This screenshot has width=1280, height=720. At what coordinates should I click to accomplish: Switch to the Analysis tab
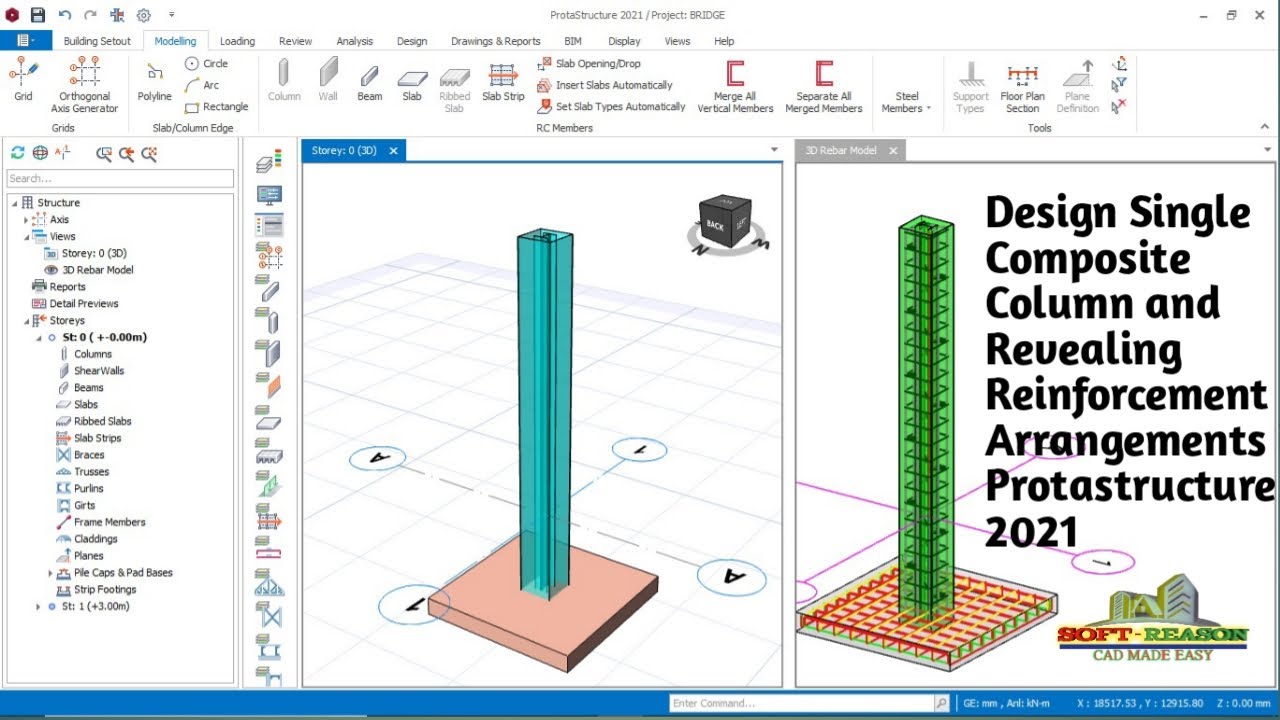tap(354, 41)
